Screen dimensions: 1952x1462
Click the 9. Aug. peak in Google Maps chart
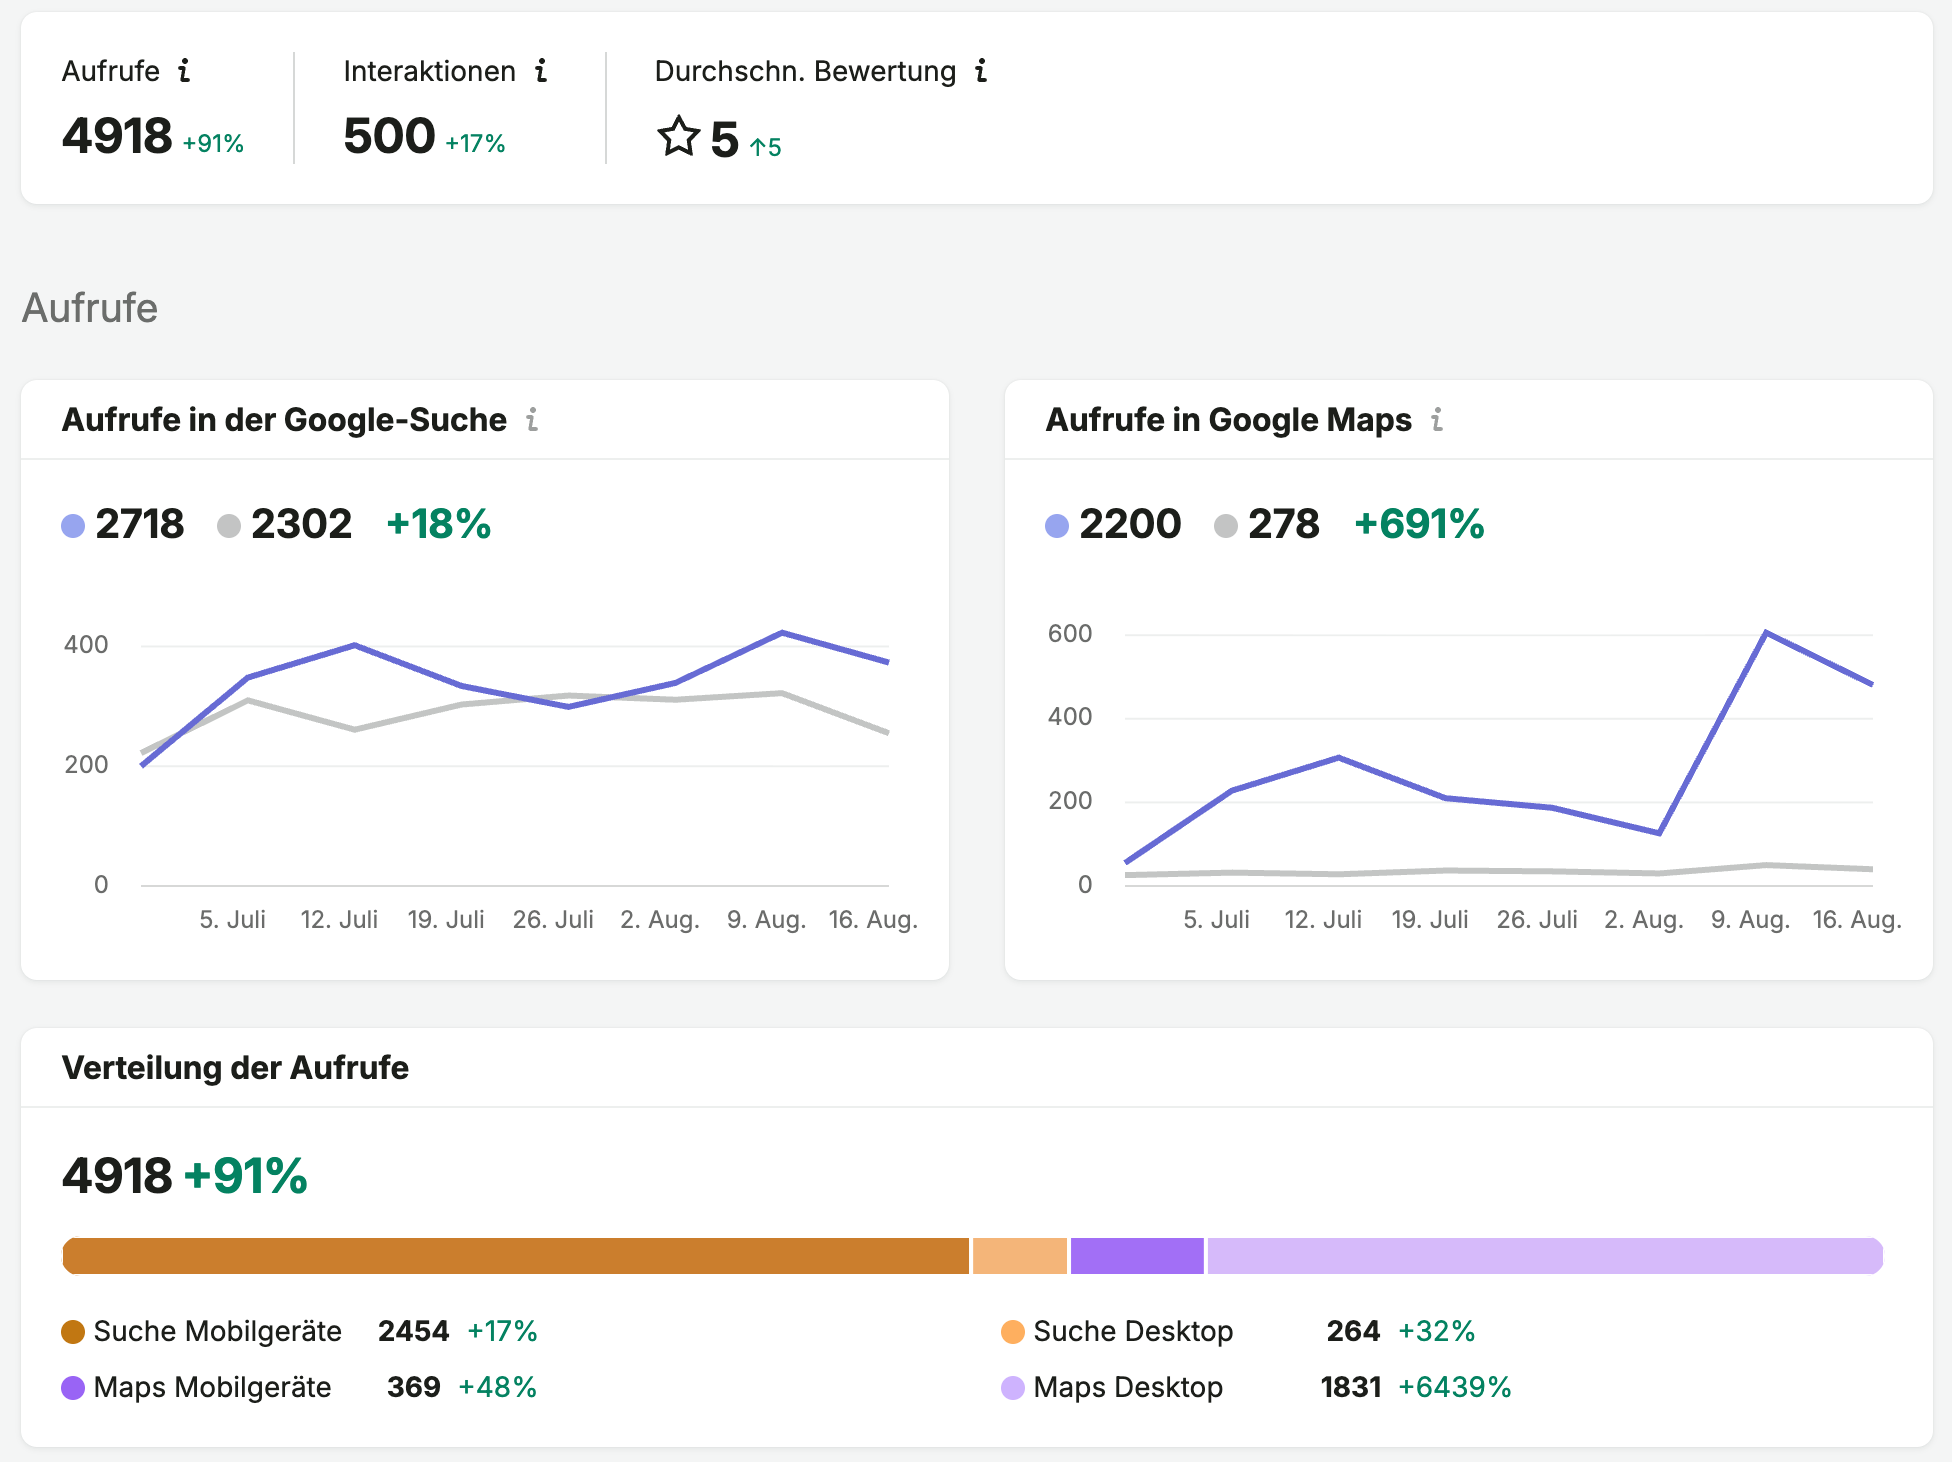[x=1766, y=632]
